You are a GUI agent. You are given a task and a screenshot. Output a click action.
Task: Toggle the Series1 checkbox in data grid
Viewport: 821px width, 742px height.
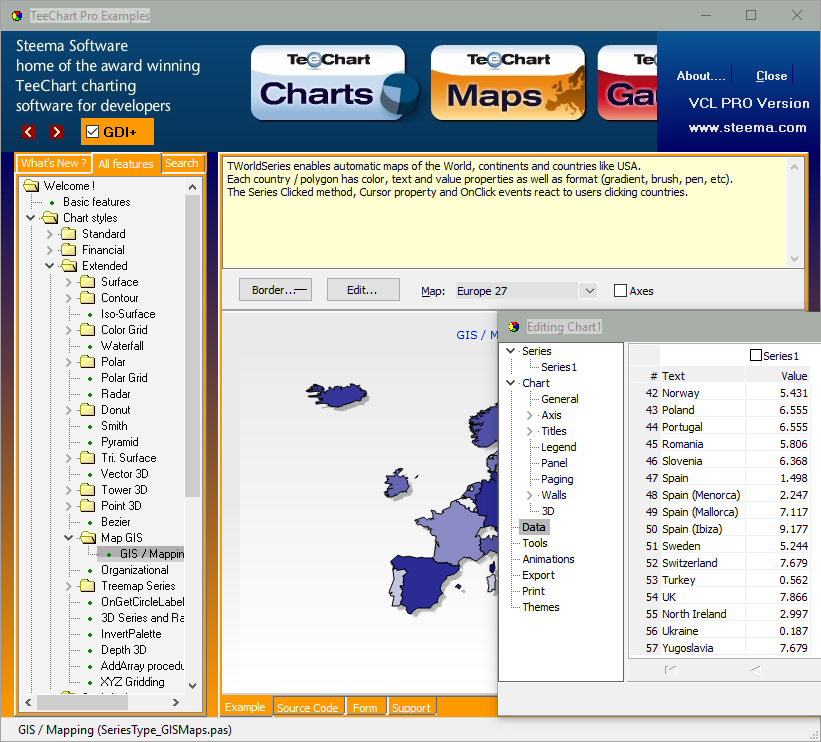[756, 356]
